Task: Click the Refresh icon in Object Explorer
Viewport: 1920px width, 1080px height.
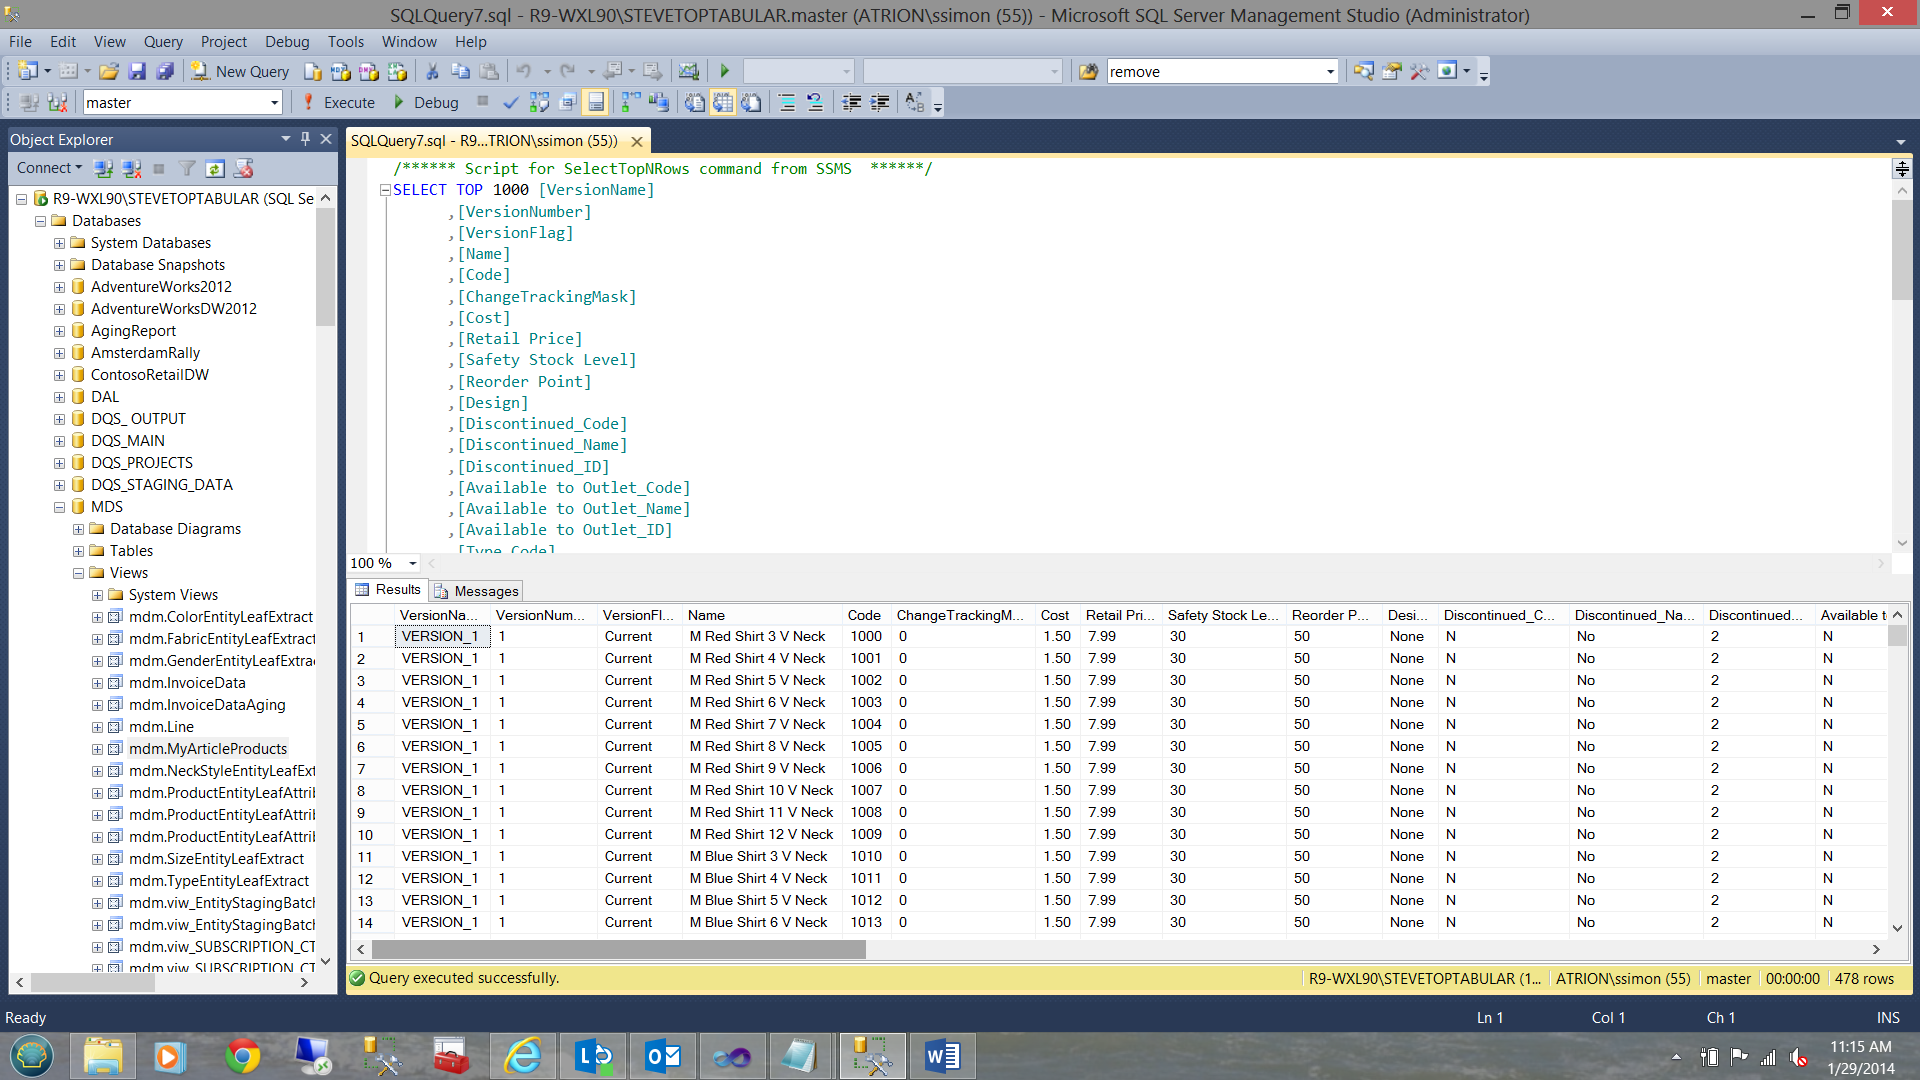Action: tap(215, 169)
